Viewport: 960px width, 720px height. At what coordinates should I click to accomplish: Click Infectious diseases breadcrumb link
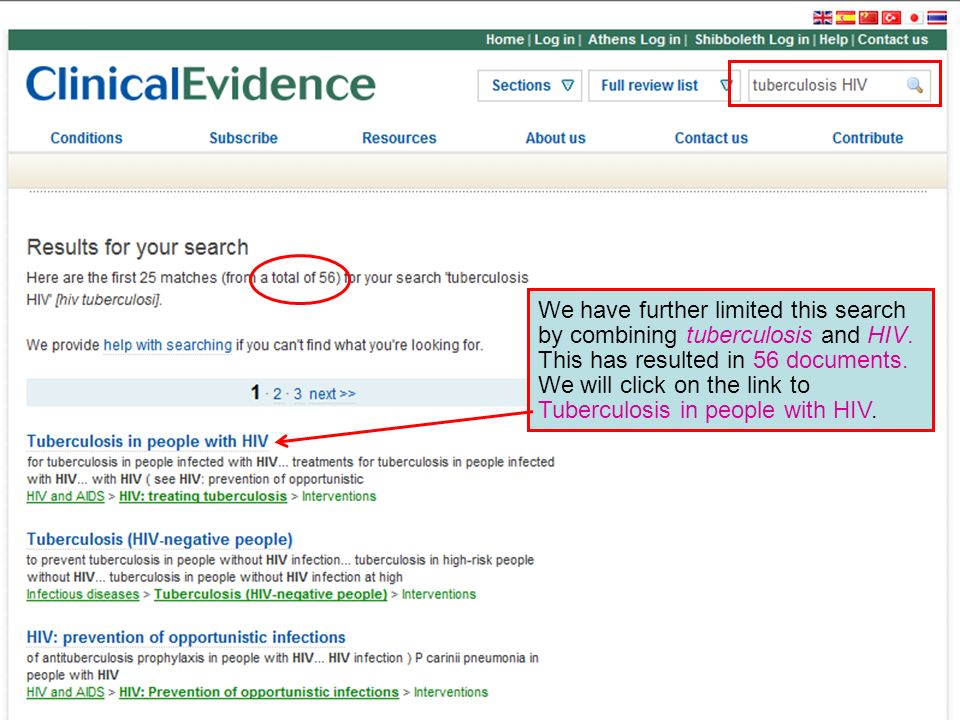click(83, 594)
